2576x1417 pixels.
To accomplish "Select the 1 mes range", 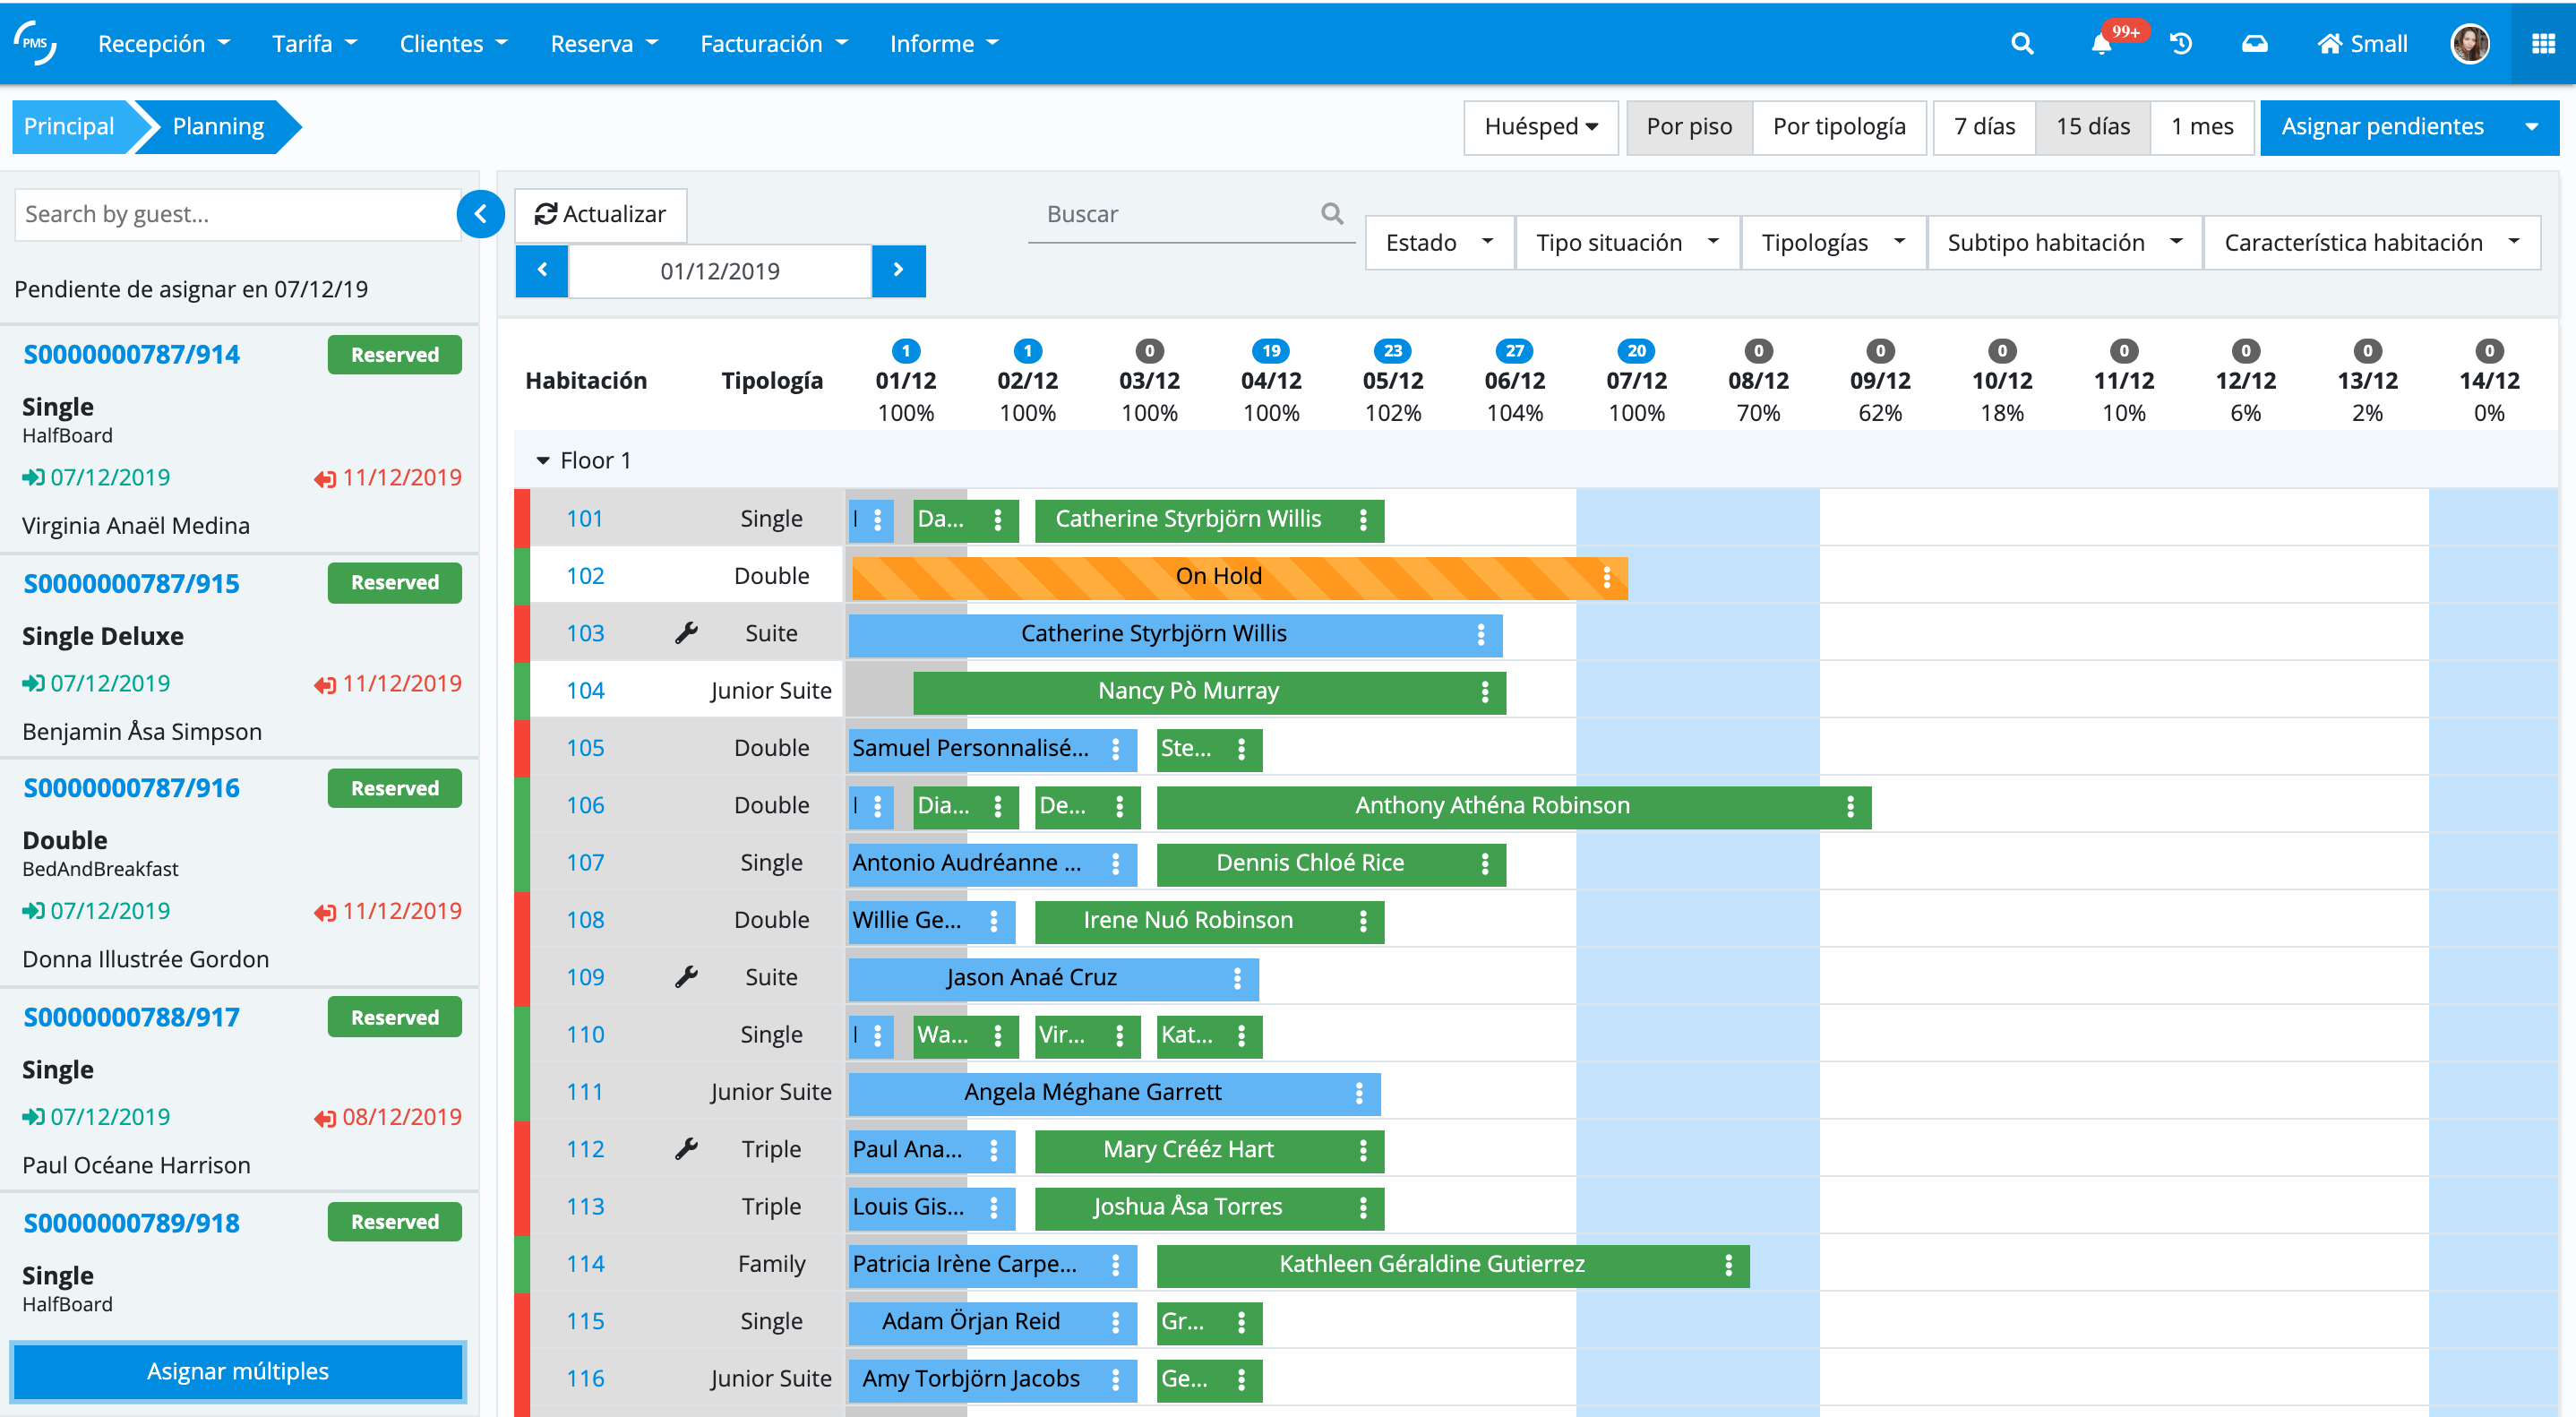I will coord(2201,127).
